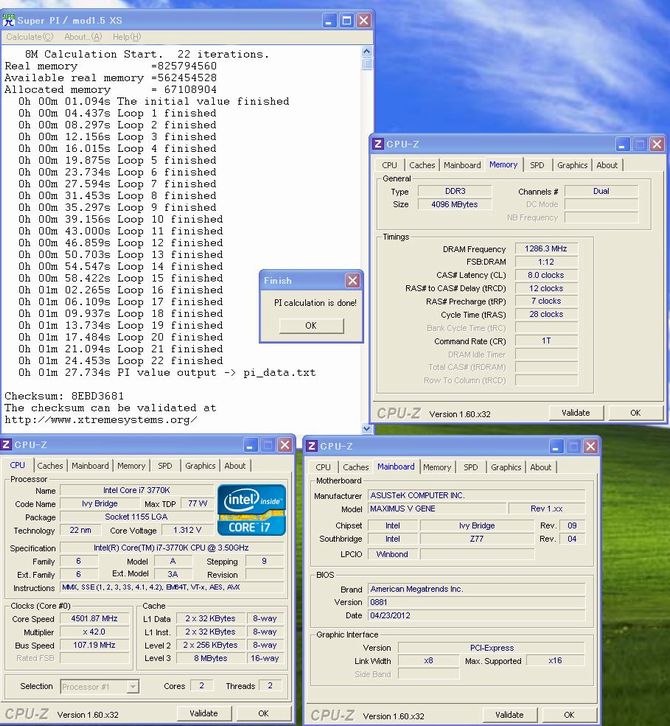Click OK in the Finish dialog

point(311,325)
